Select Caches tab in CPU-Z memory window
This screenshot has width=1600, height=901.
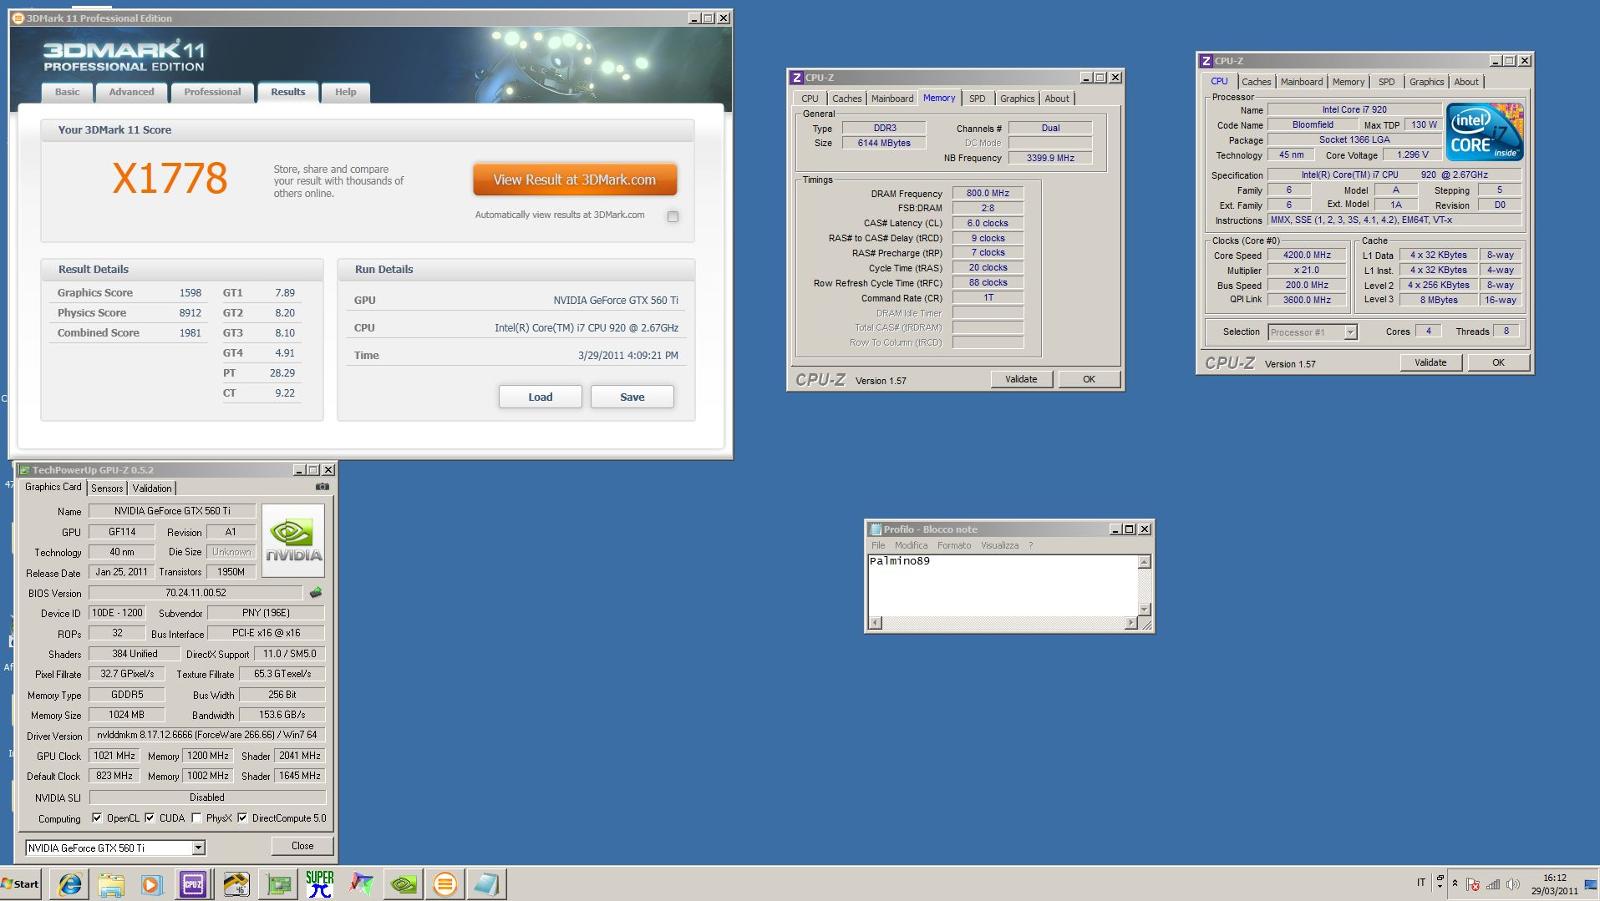tap(847, 98)
